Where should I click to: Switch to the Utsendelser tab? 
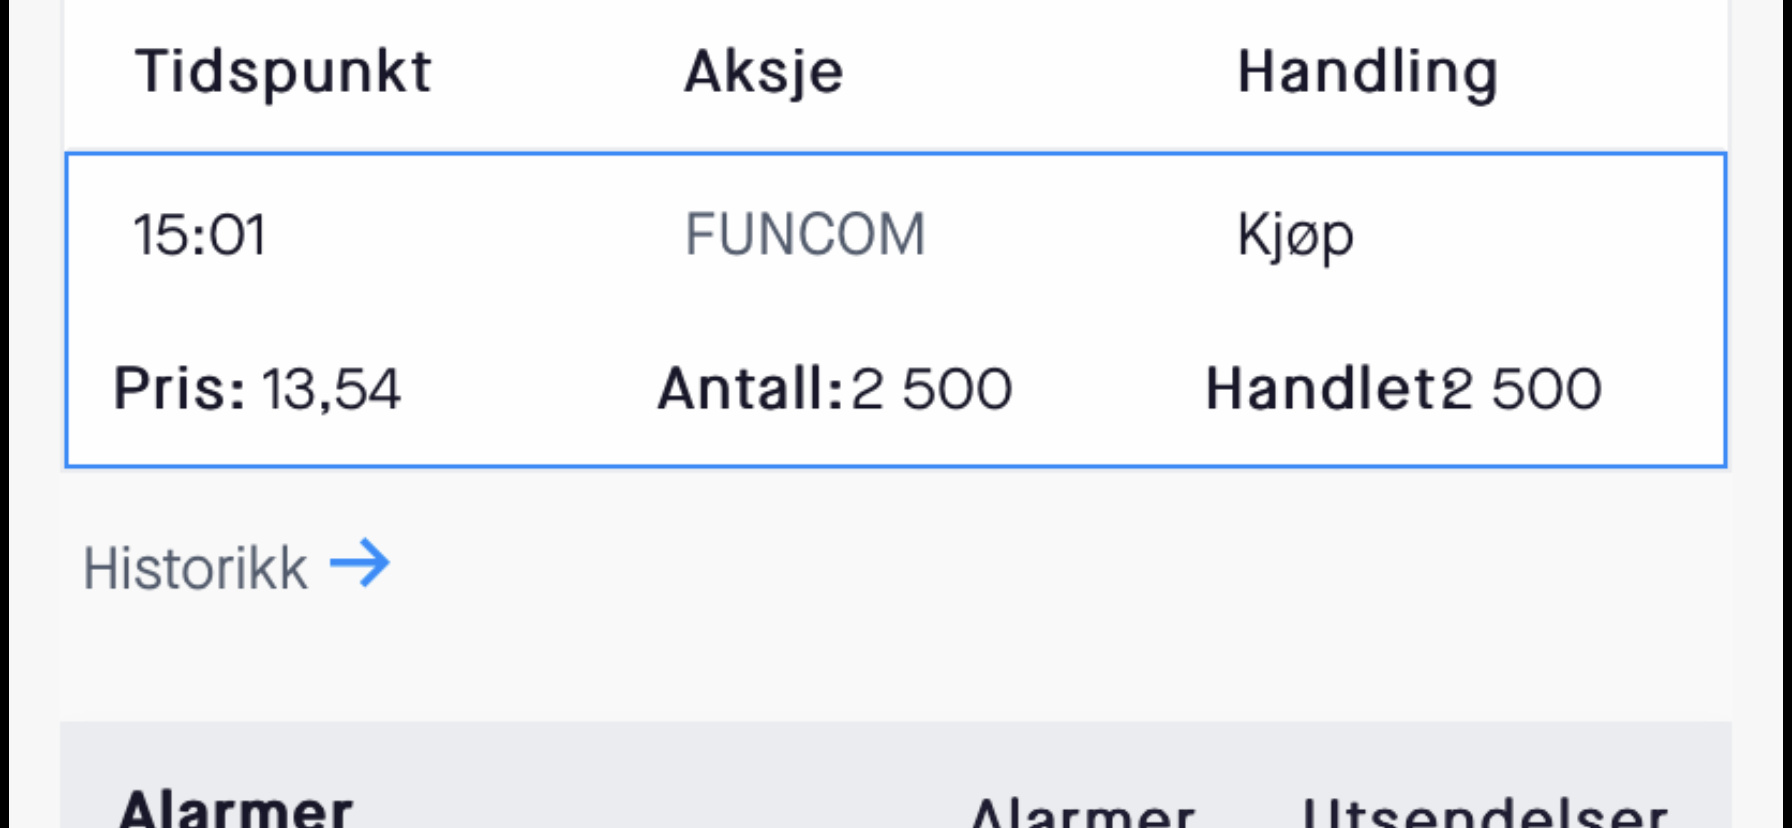click(x=1484, y=812)
